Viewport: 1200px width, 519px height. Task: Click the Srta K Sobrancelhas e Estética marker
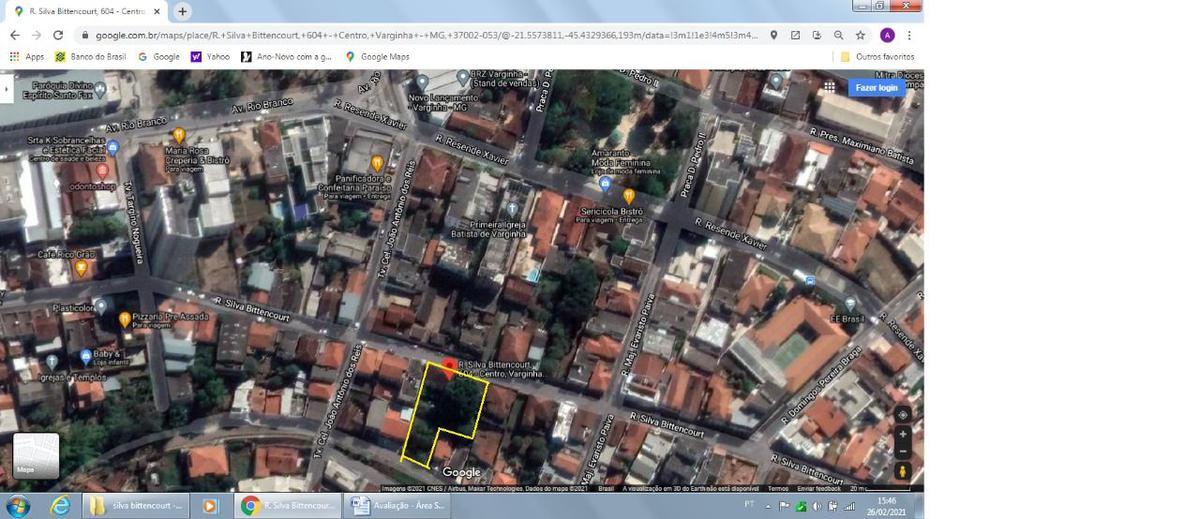click(x=112, y=148)
